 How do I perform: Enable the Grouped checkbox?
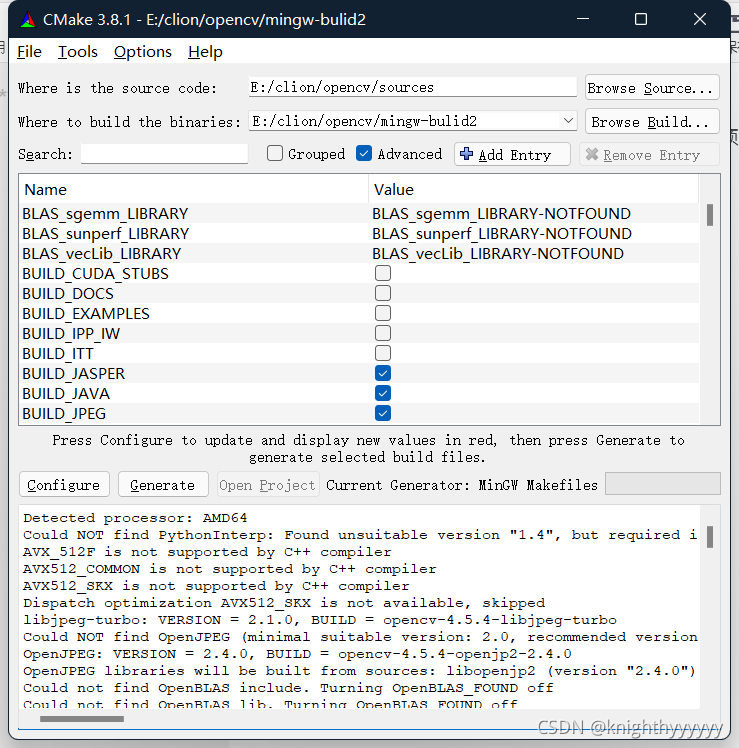coord(275,153)
